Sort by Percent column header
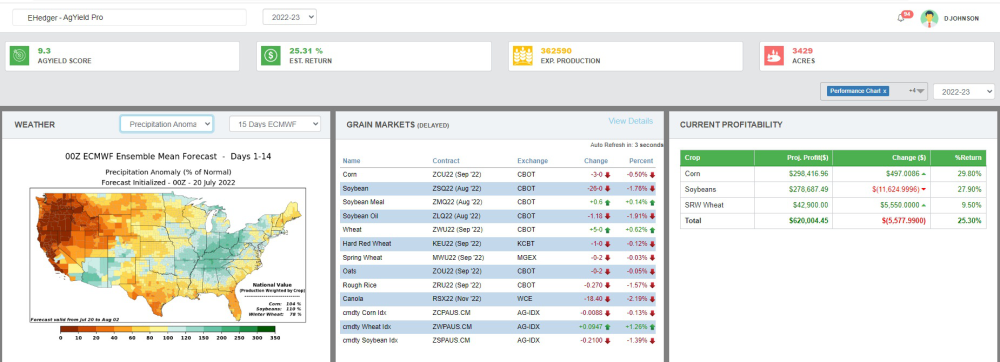 (641, 161)
